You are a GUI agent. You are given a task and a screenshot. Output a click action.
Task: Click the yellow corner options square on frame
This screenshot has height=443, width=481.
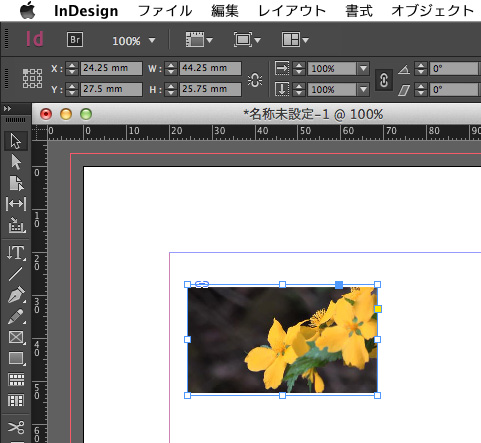click(378, 309)
